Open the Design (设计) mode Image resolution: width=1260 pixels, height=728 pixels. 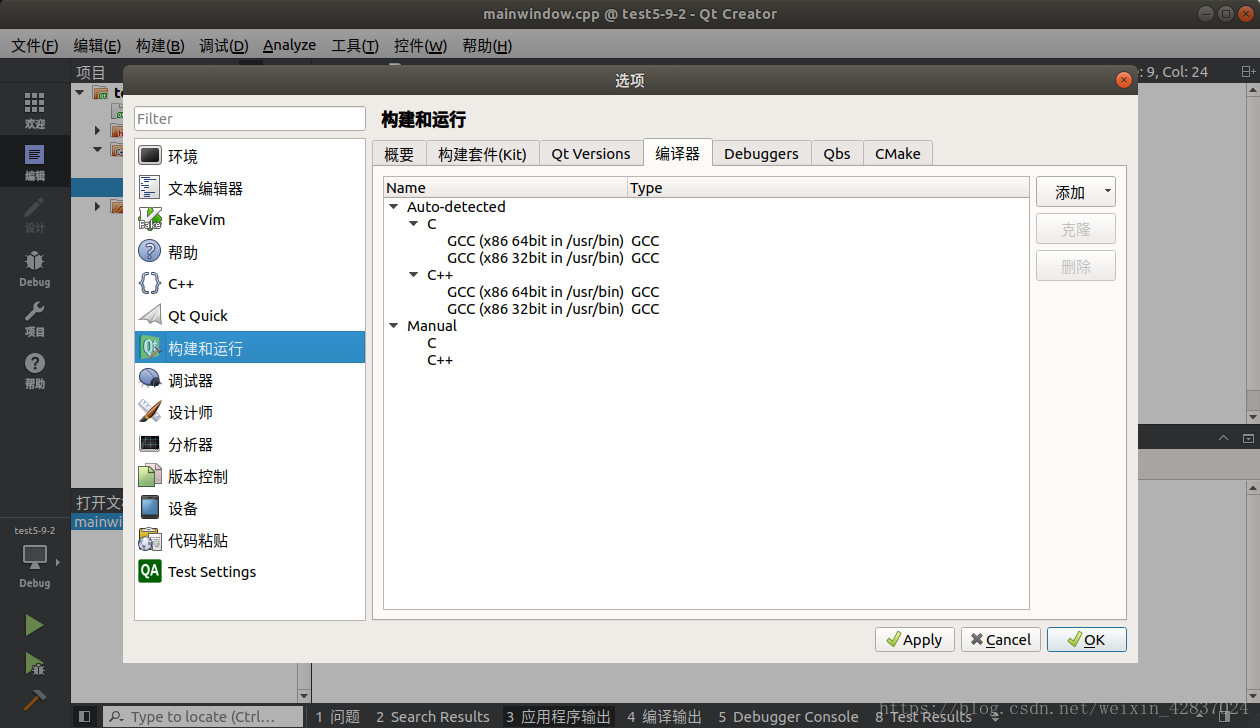35,214
